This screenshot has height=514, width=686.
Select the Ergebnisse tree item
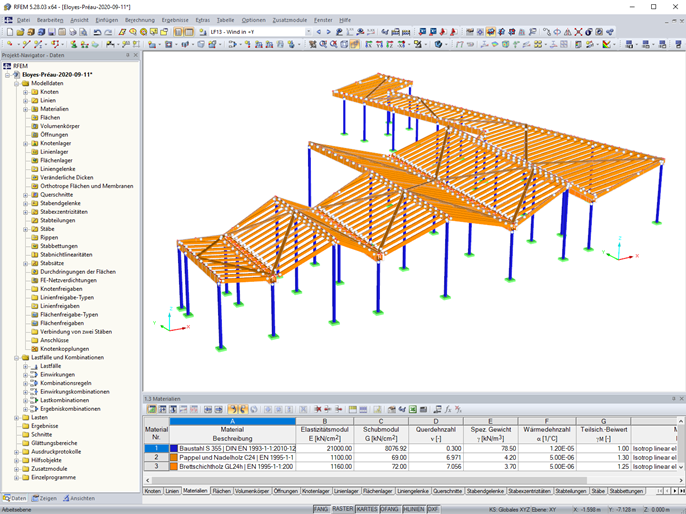pos(44,426)
